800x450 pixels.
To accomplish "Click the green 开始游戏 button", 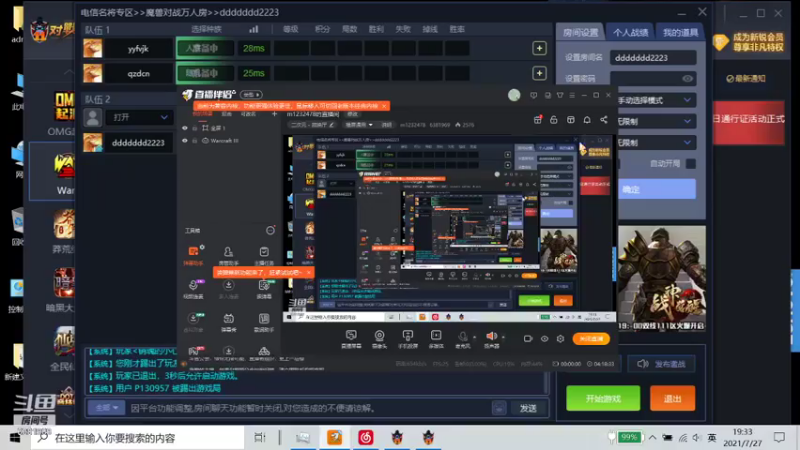I will (x=603, y=398).
